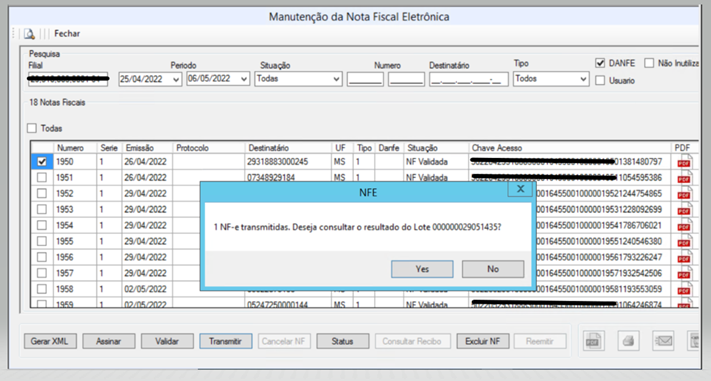Screen dimensions: 711x381
Task: Sort by the Destinatário column header
Action: click(x=288, y=148)
